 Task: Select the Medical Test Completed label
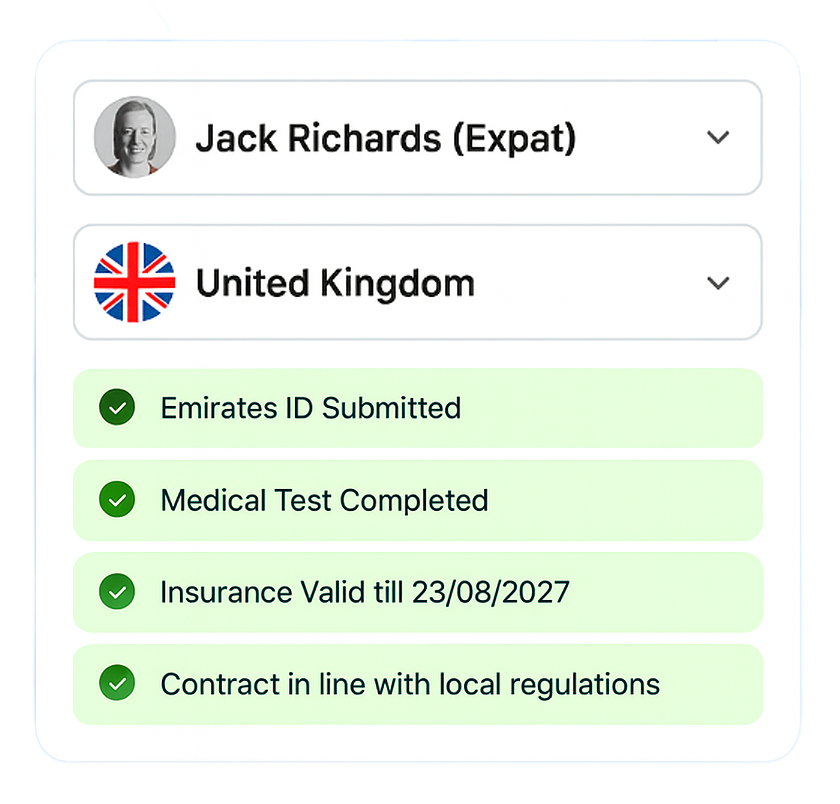324,500
